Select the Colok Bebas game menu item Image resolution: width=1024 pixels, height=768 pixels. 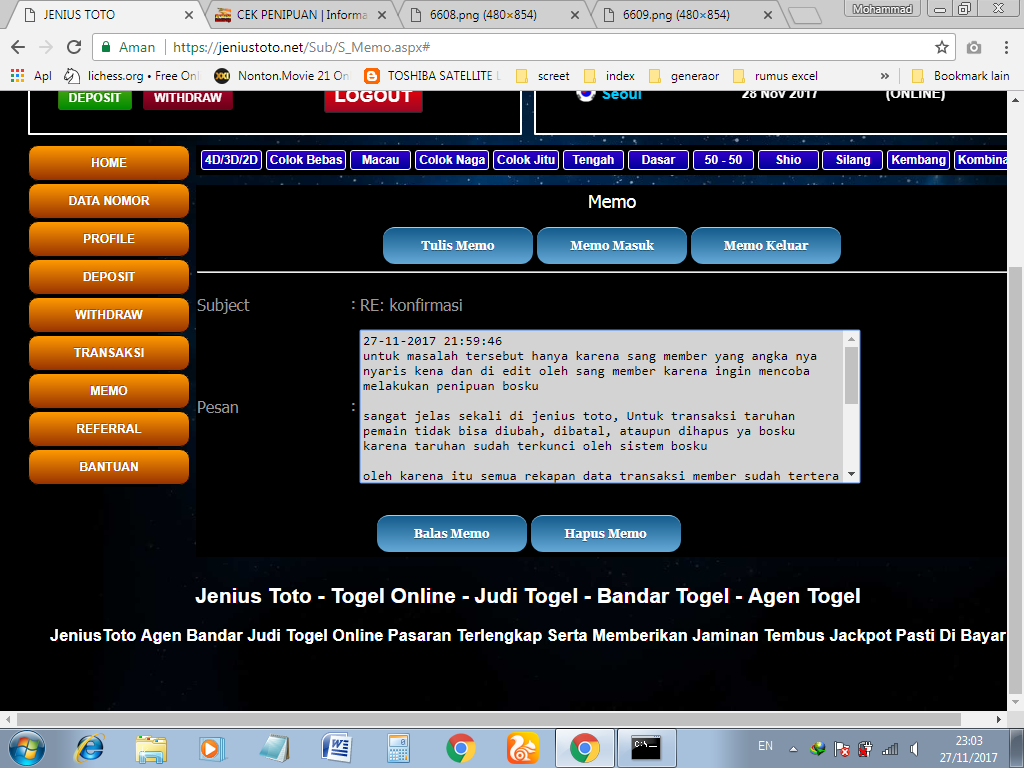click(x=306, y=160)
